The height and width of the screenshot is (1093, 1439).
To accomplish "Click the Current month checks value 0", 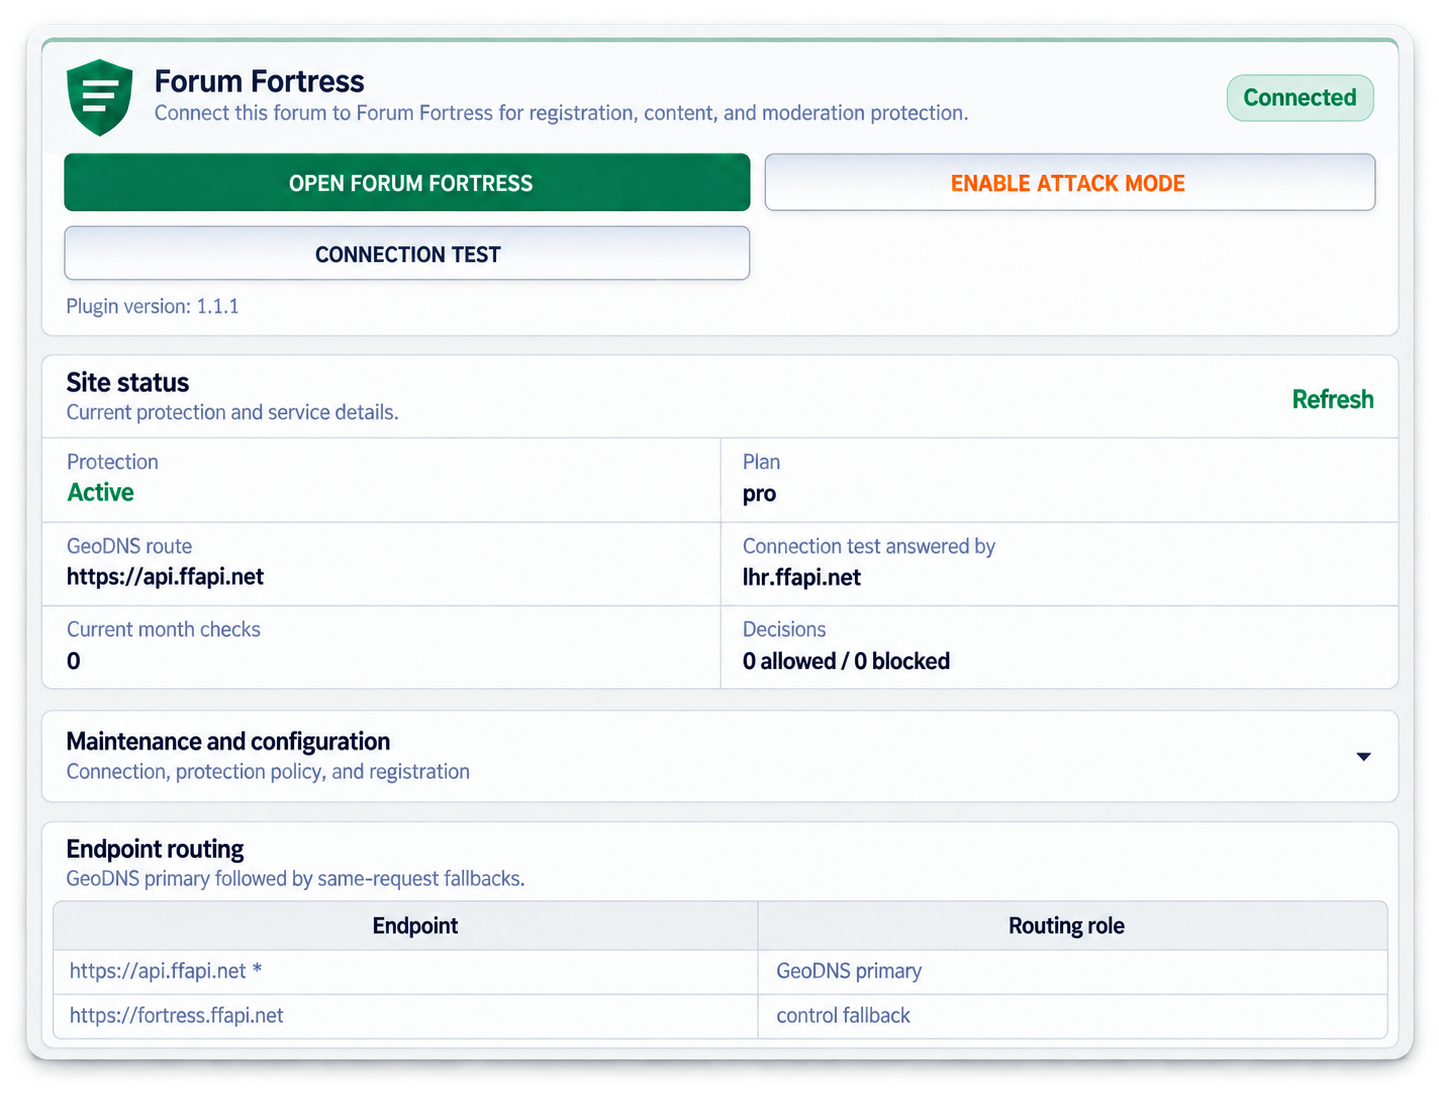I will click(73, 661).
